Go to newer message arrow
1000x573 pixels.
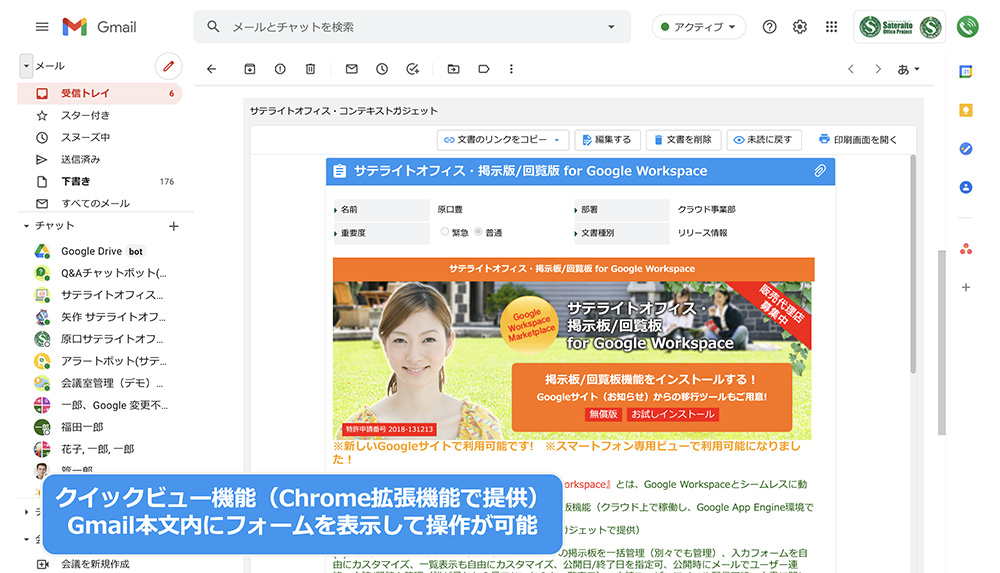pyautogui.click(x=851, y=69)
